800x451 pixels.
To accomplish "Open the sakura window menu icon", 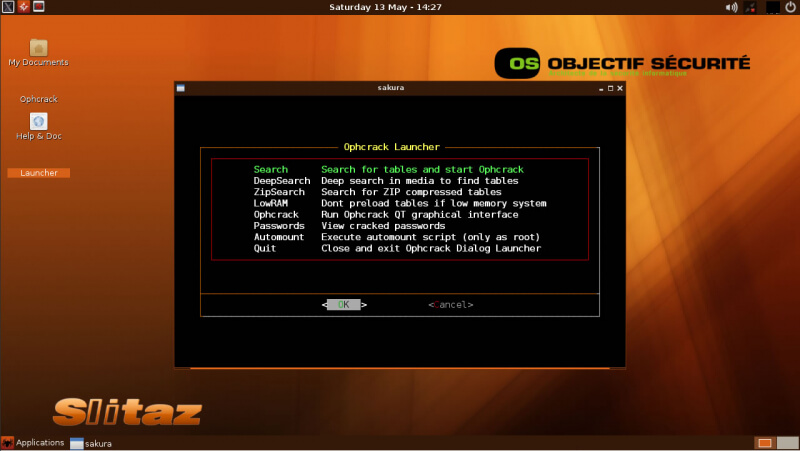I will pos(181,88).
